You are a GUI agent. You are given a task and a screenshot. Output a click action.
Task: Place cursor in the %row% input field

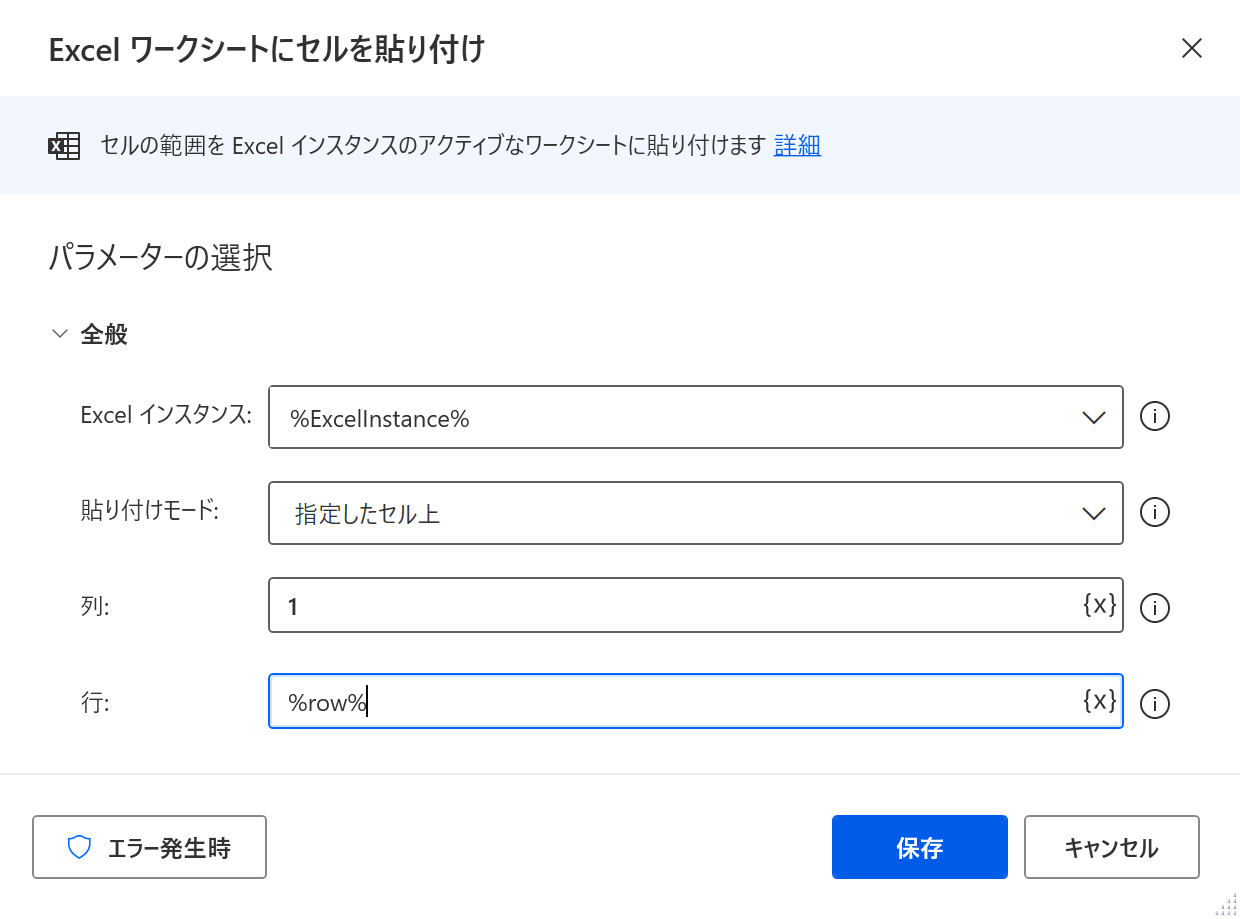[x=600, y=701]
